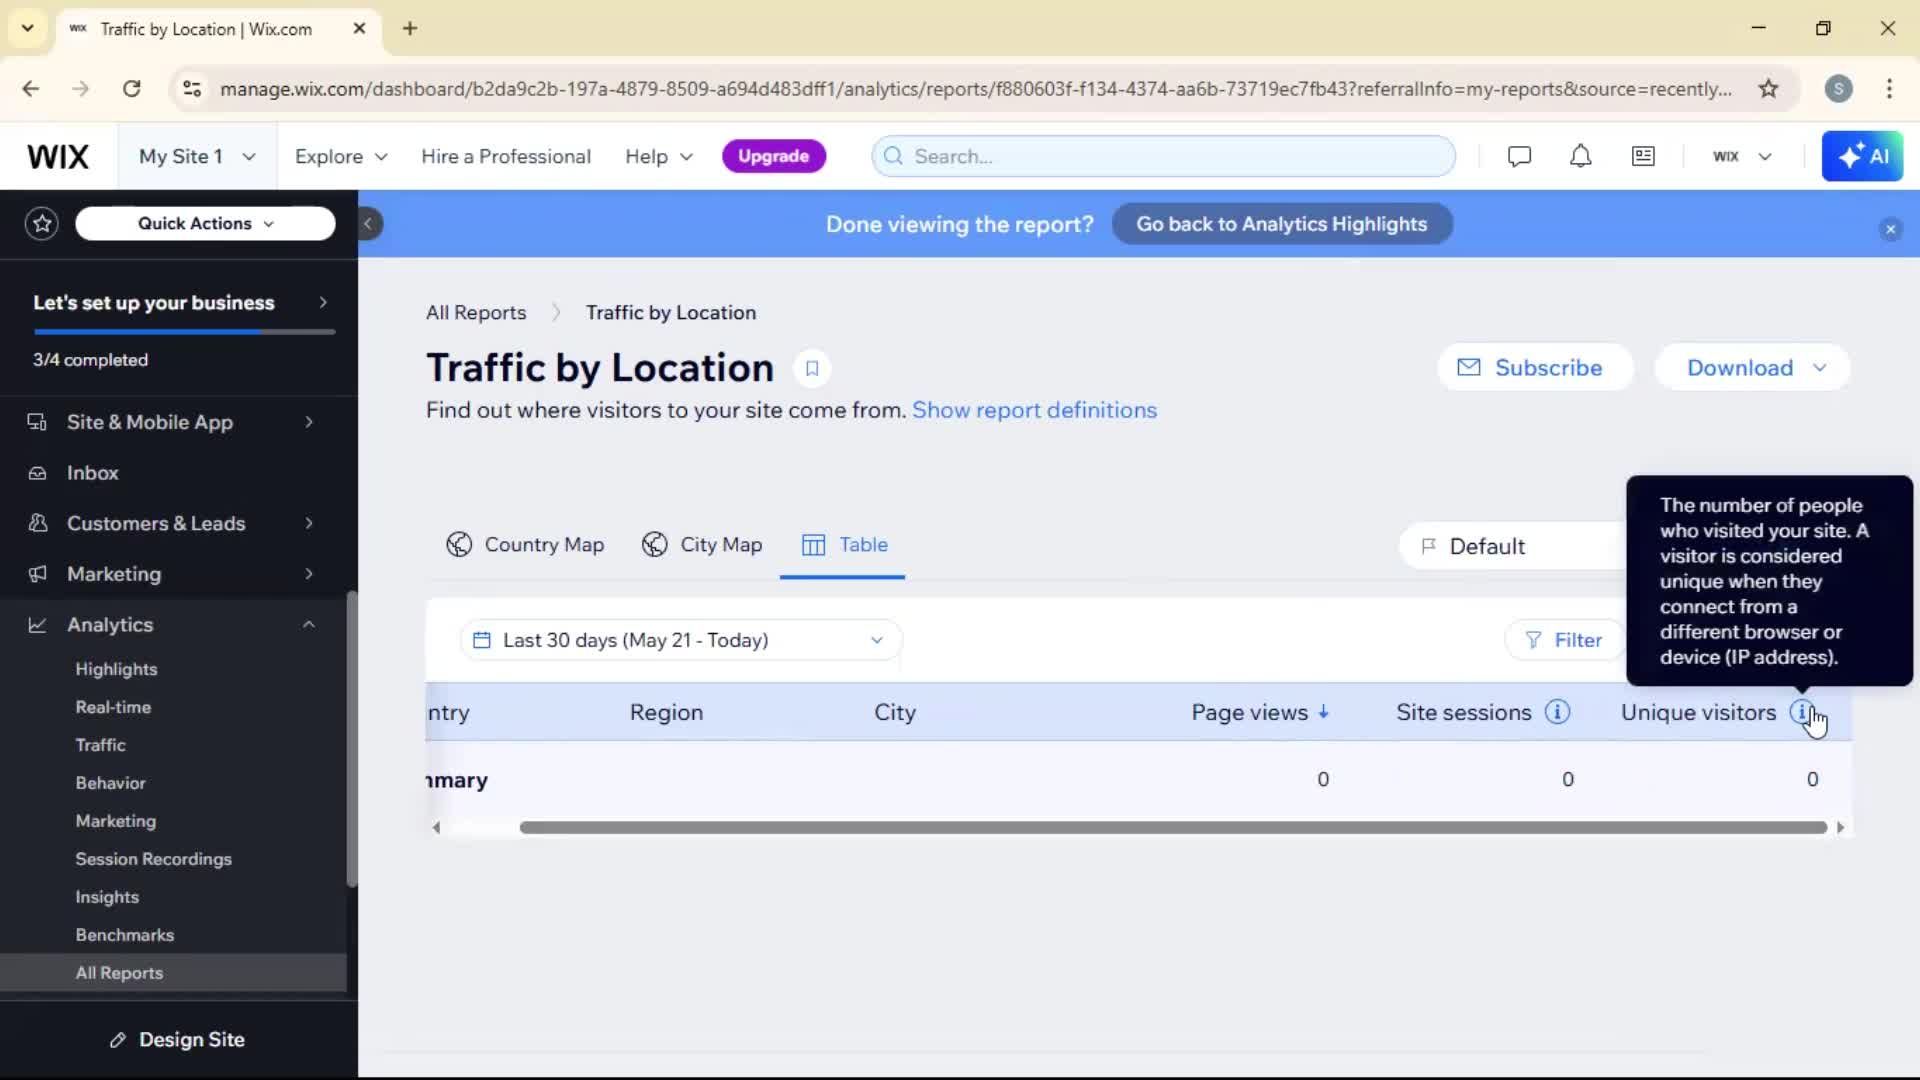The height and width of the screenshot is (1080, 1920).
Task: Switch to Country Map tab
Action: point(525,545)
